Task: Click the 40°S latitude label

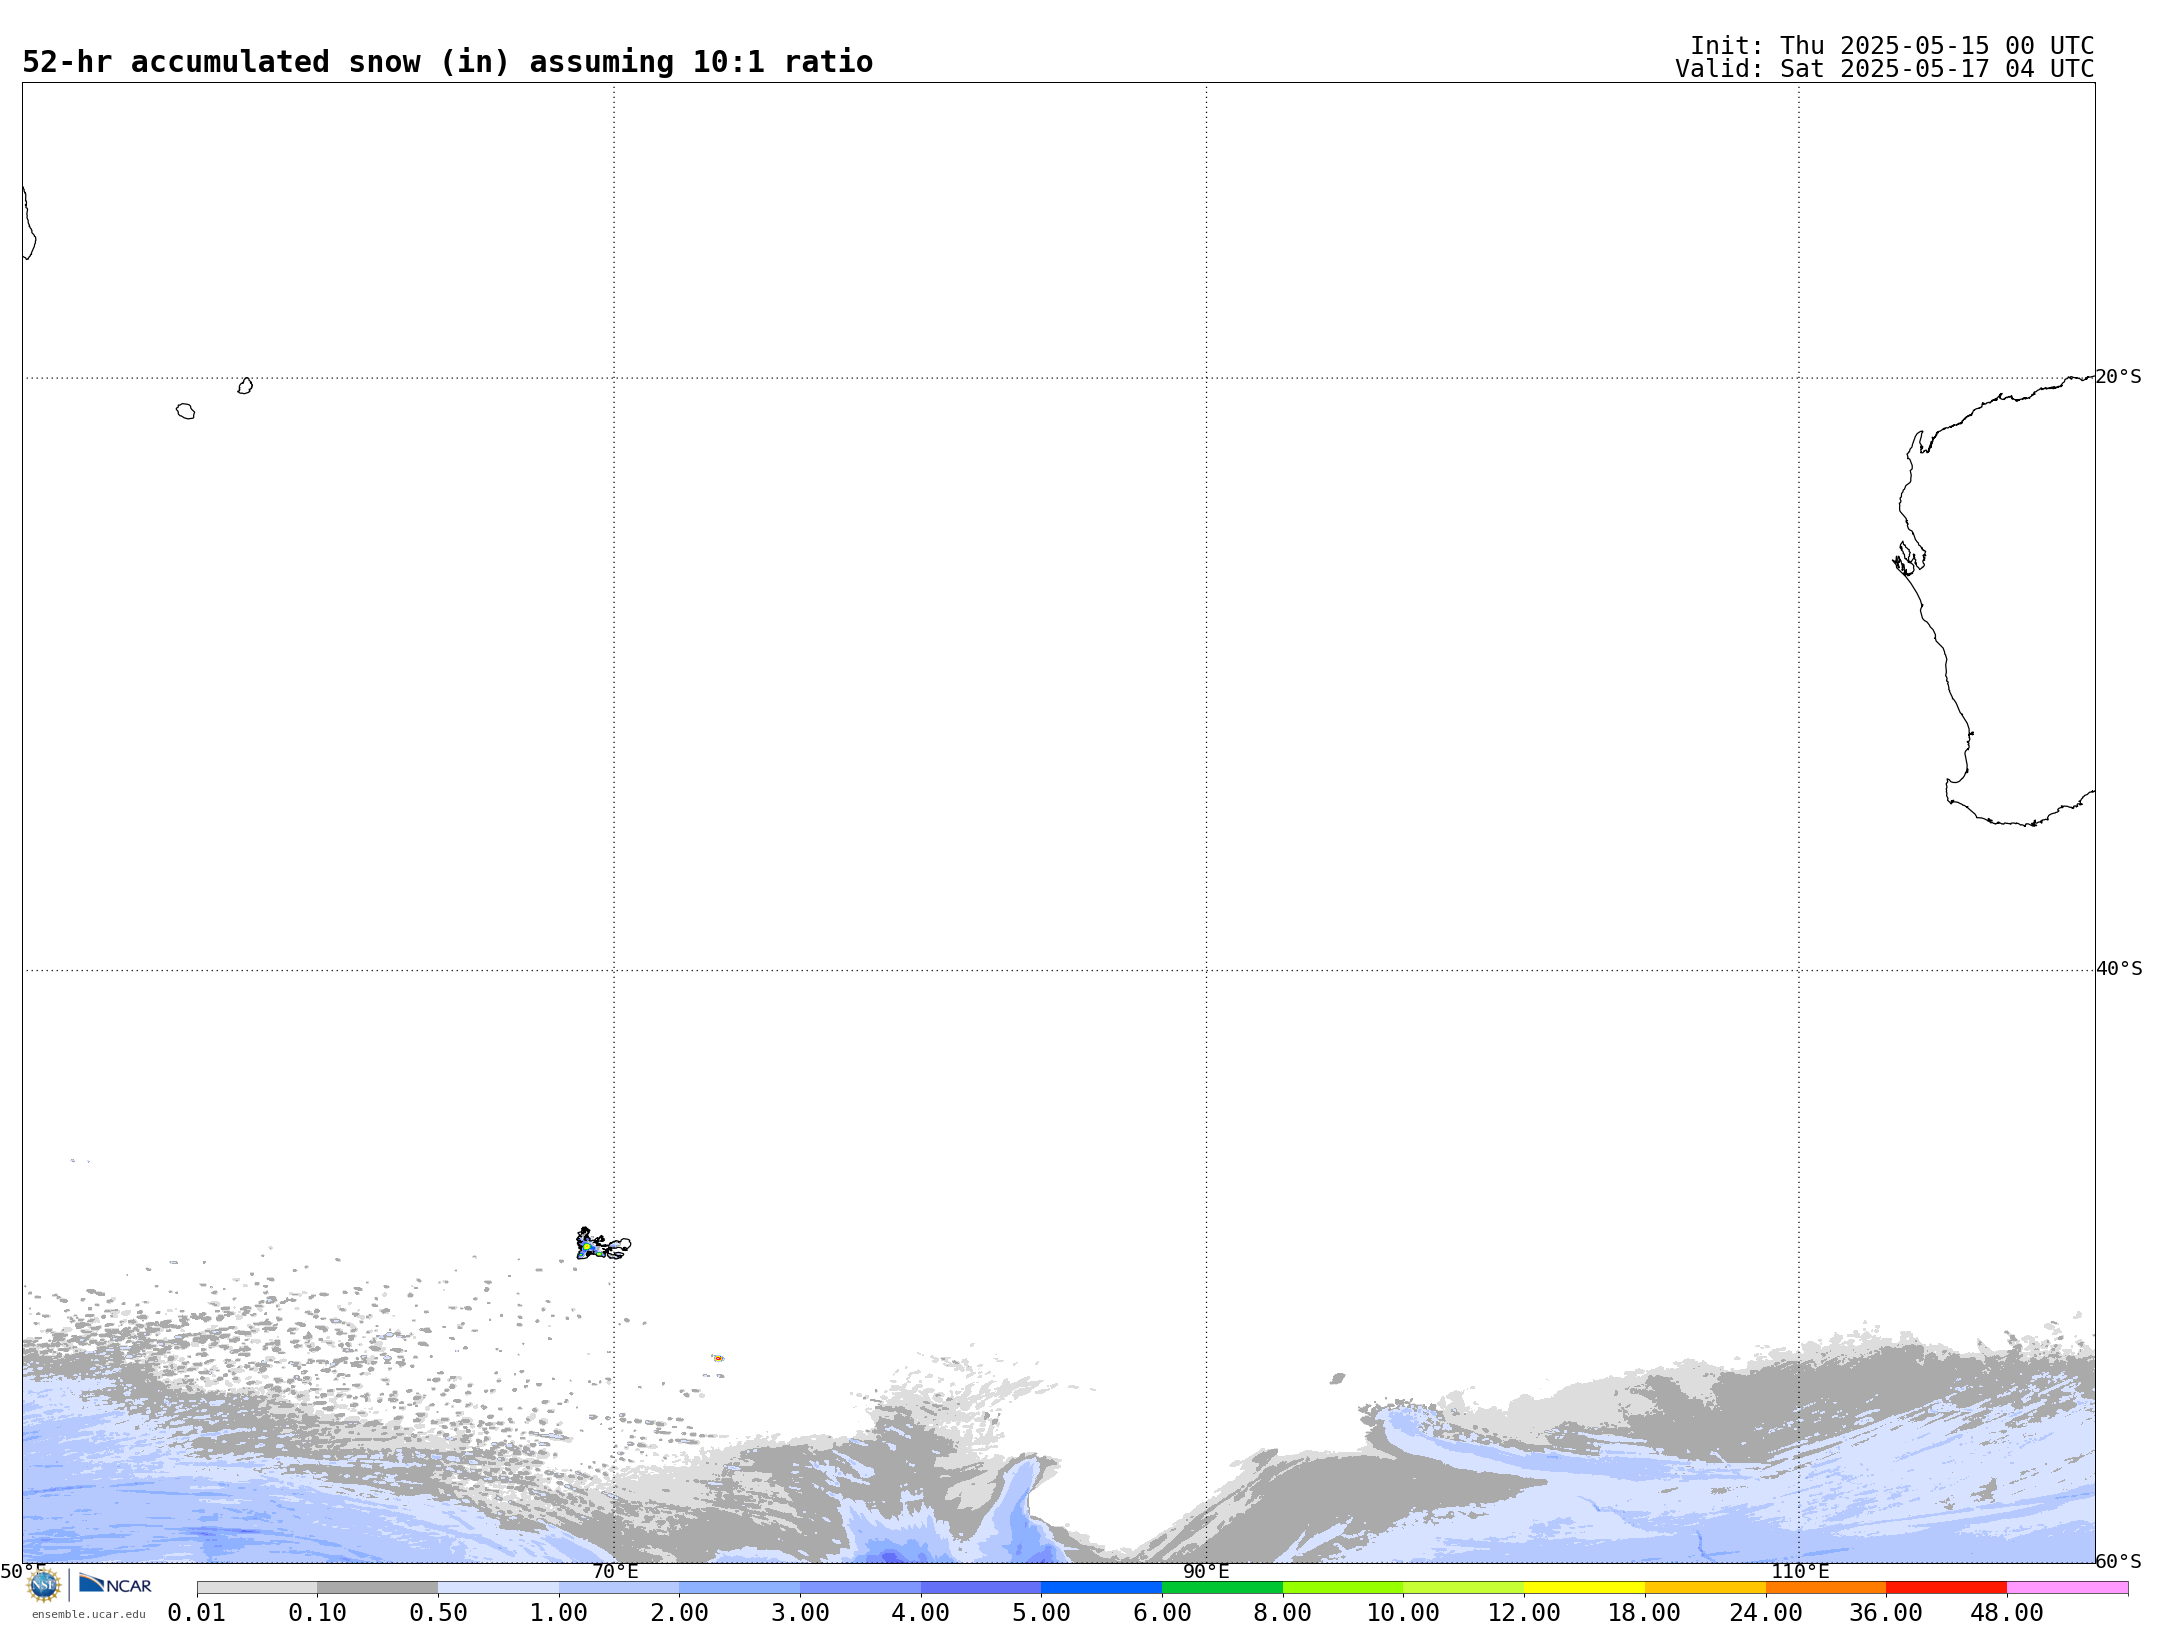Action: 2119,969
